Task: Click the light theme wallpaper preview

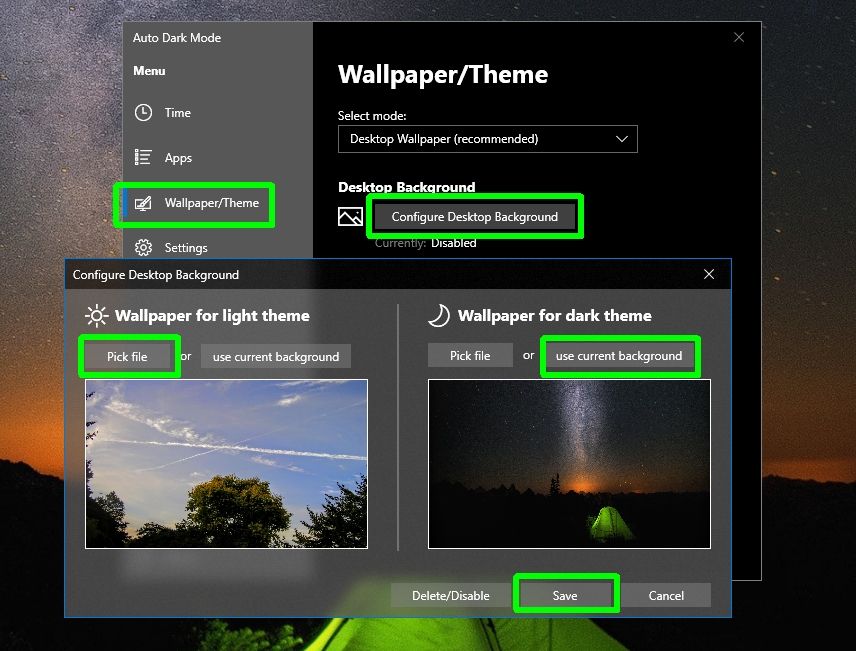Action: 226,463
